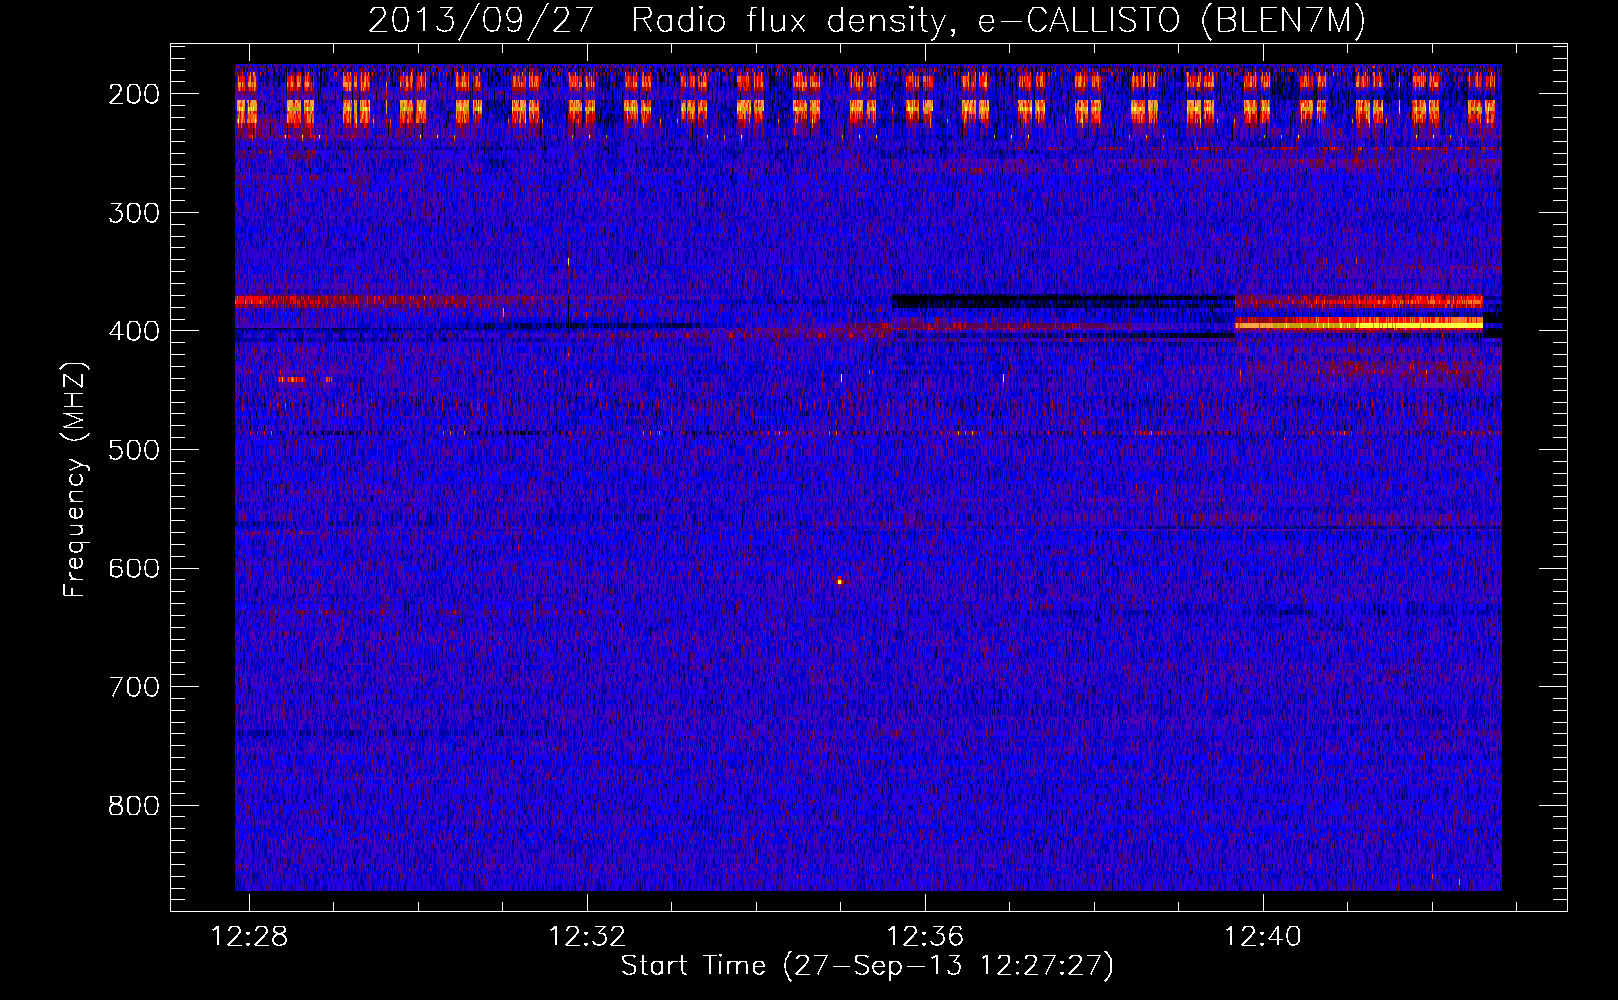Click the "Start Time (27-Sep-13 12:27:27)" label
The height and width of the screenshot is (1000, 1618).
[867, 966]
